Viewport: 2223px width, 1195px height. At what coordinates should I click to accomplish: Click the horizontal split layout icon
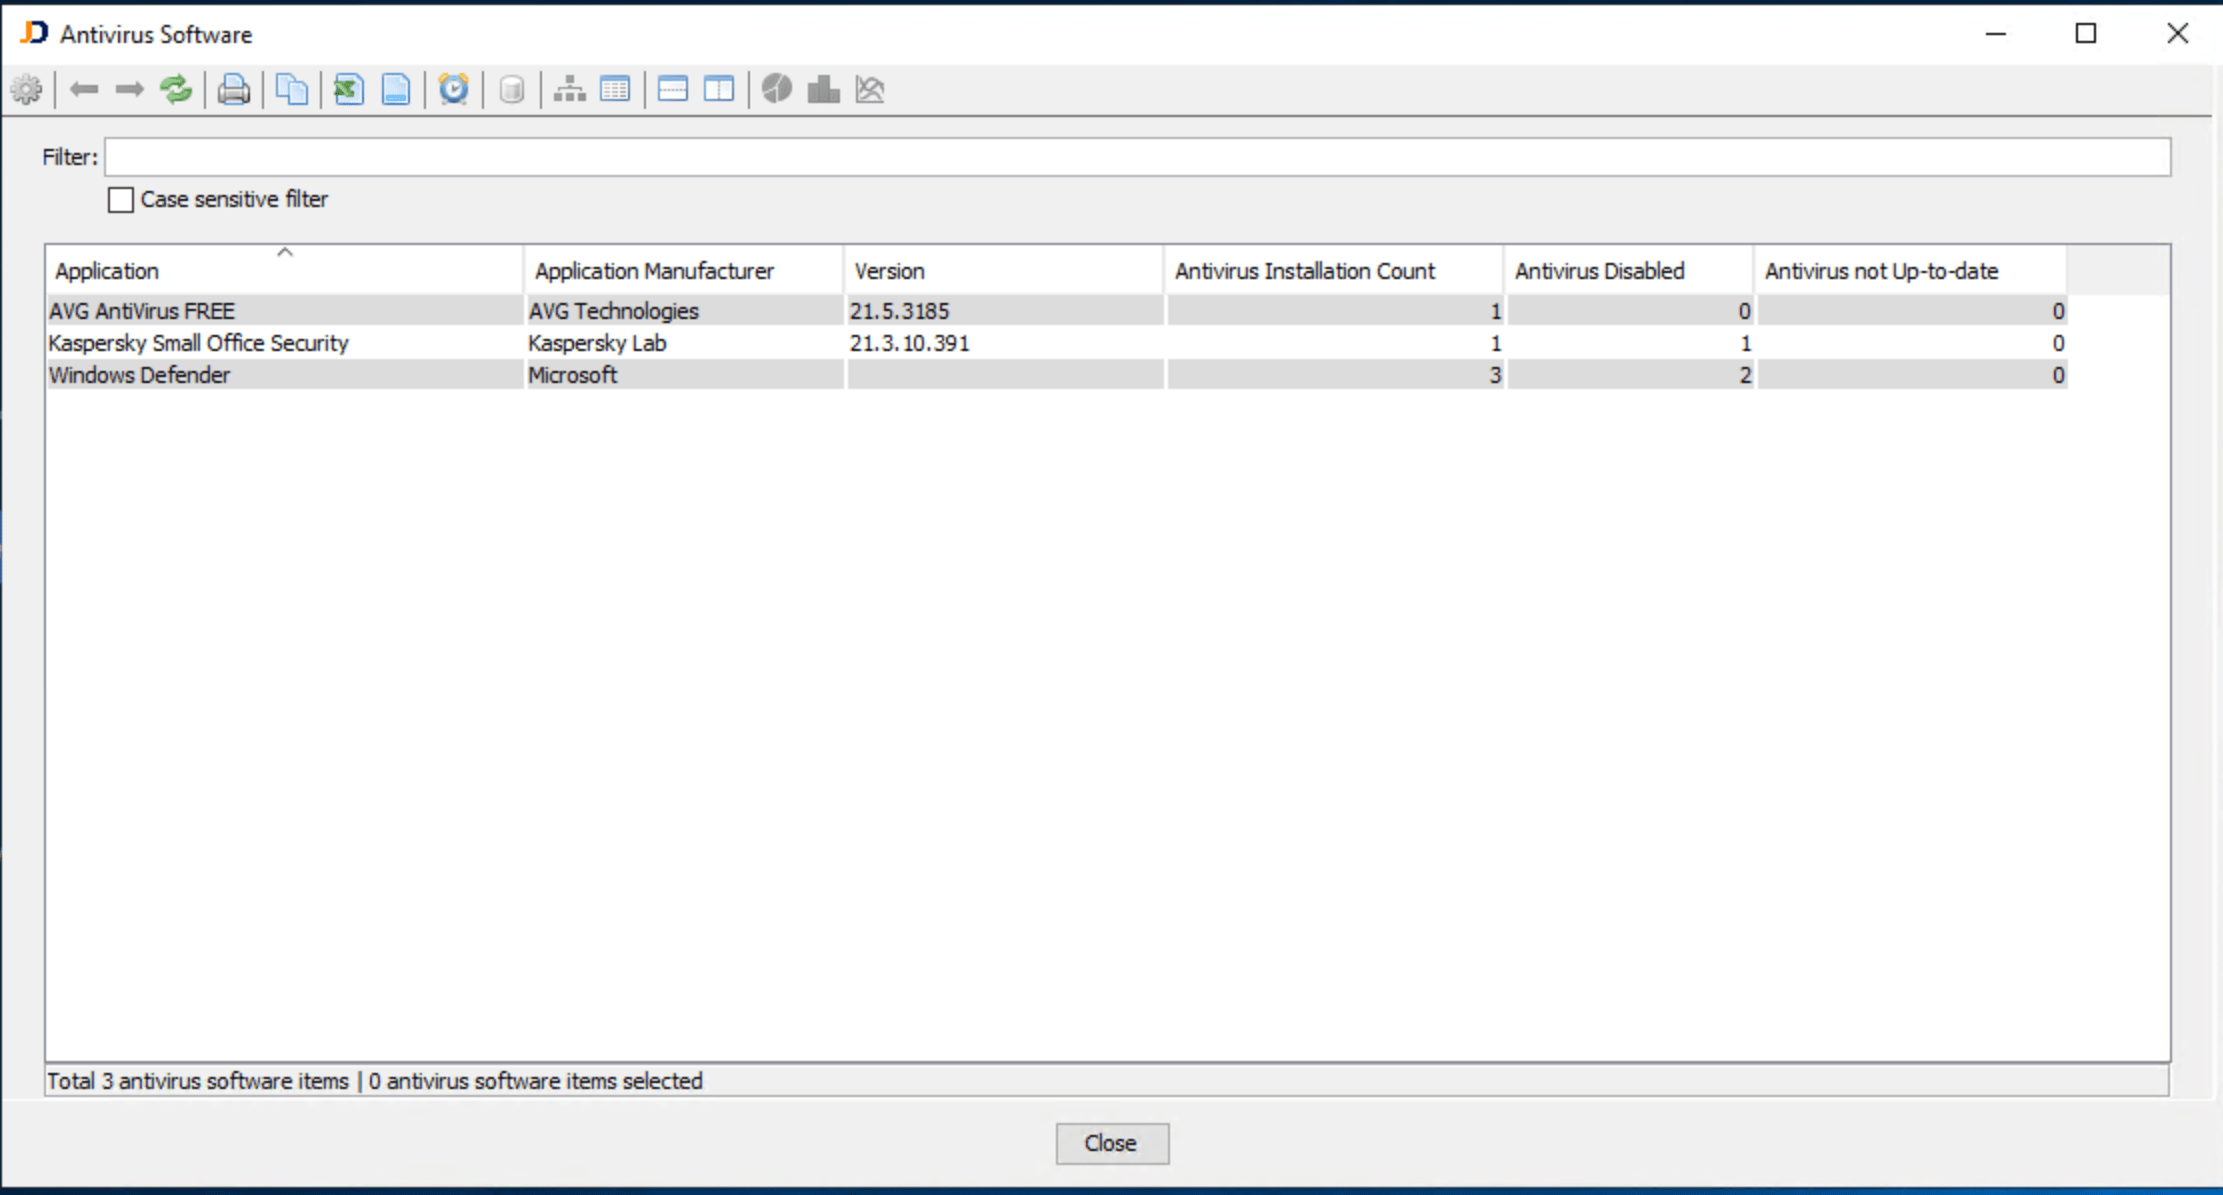672,90
